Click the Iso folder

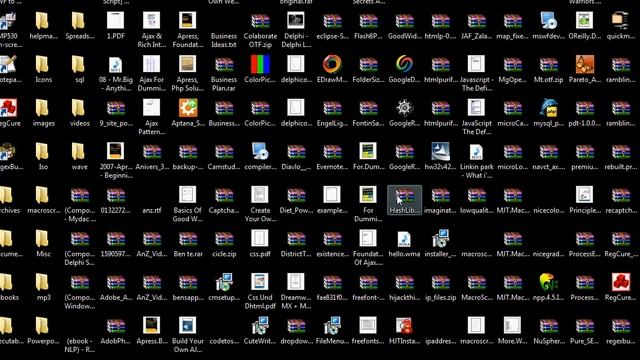point(42,151)
